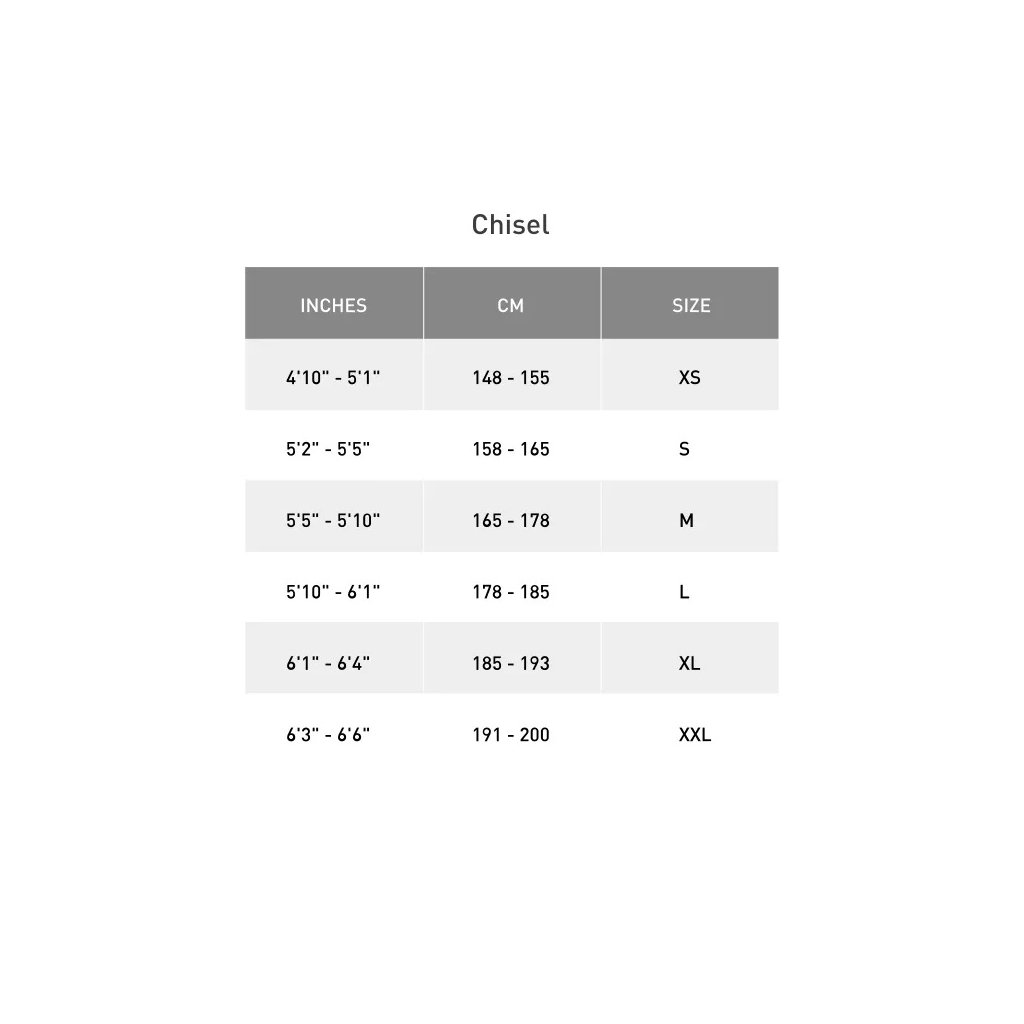Click the 4'10" - 5'1" height cell
1024x1024 pixels.
[333, 378]
